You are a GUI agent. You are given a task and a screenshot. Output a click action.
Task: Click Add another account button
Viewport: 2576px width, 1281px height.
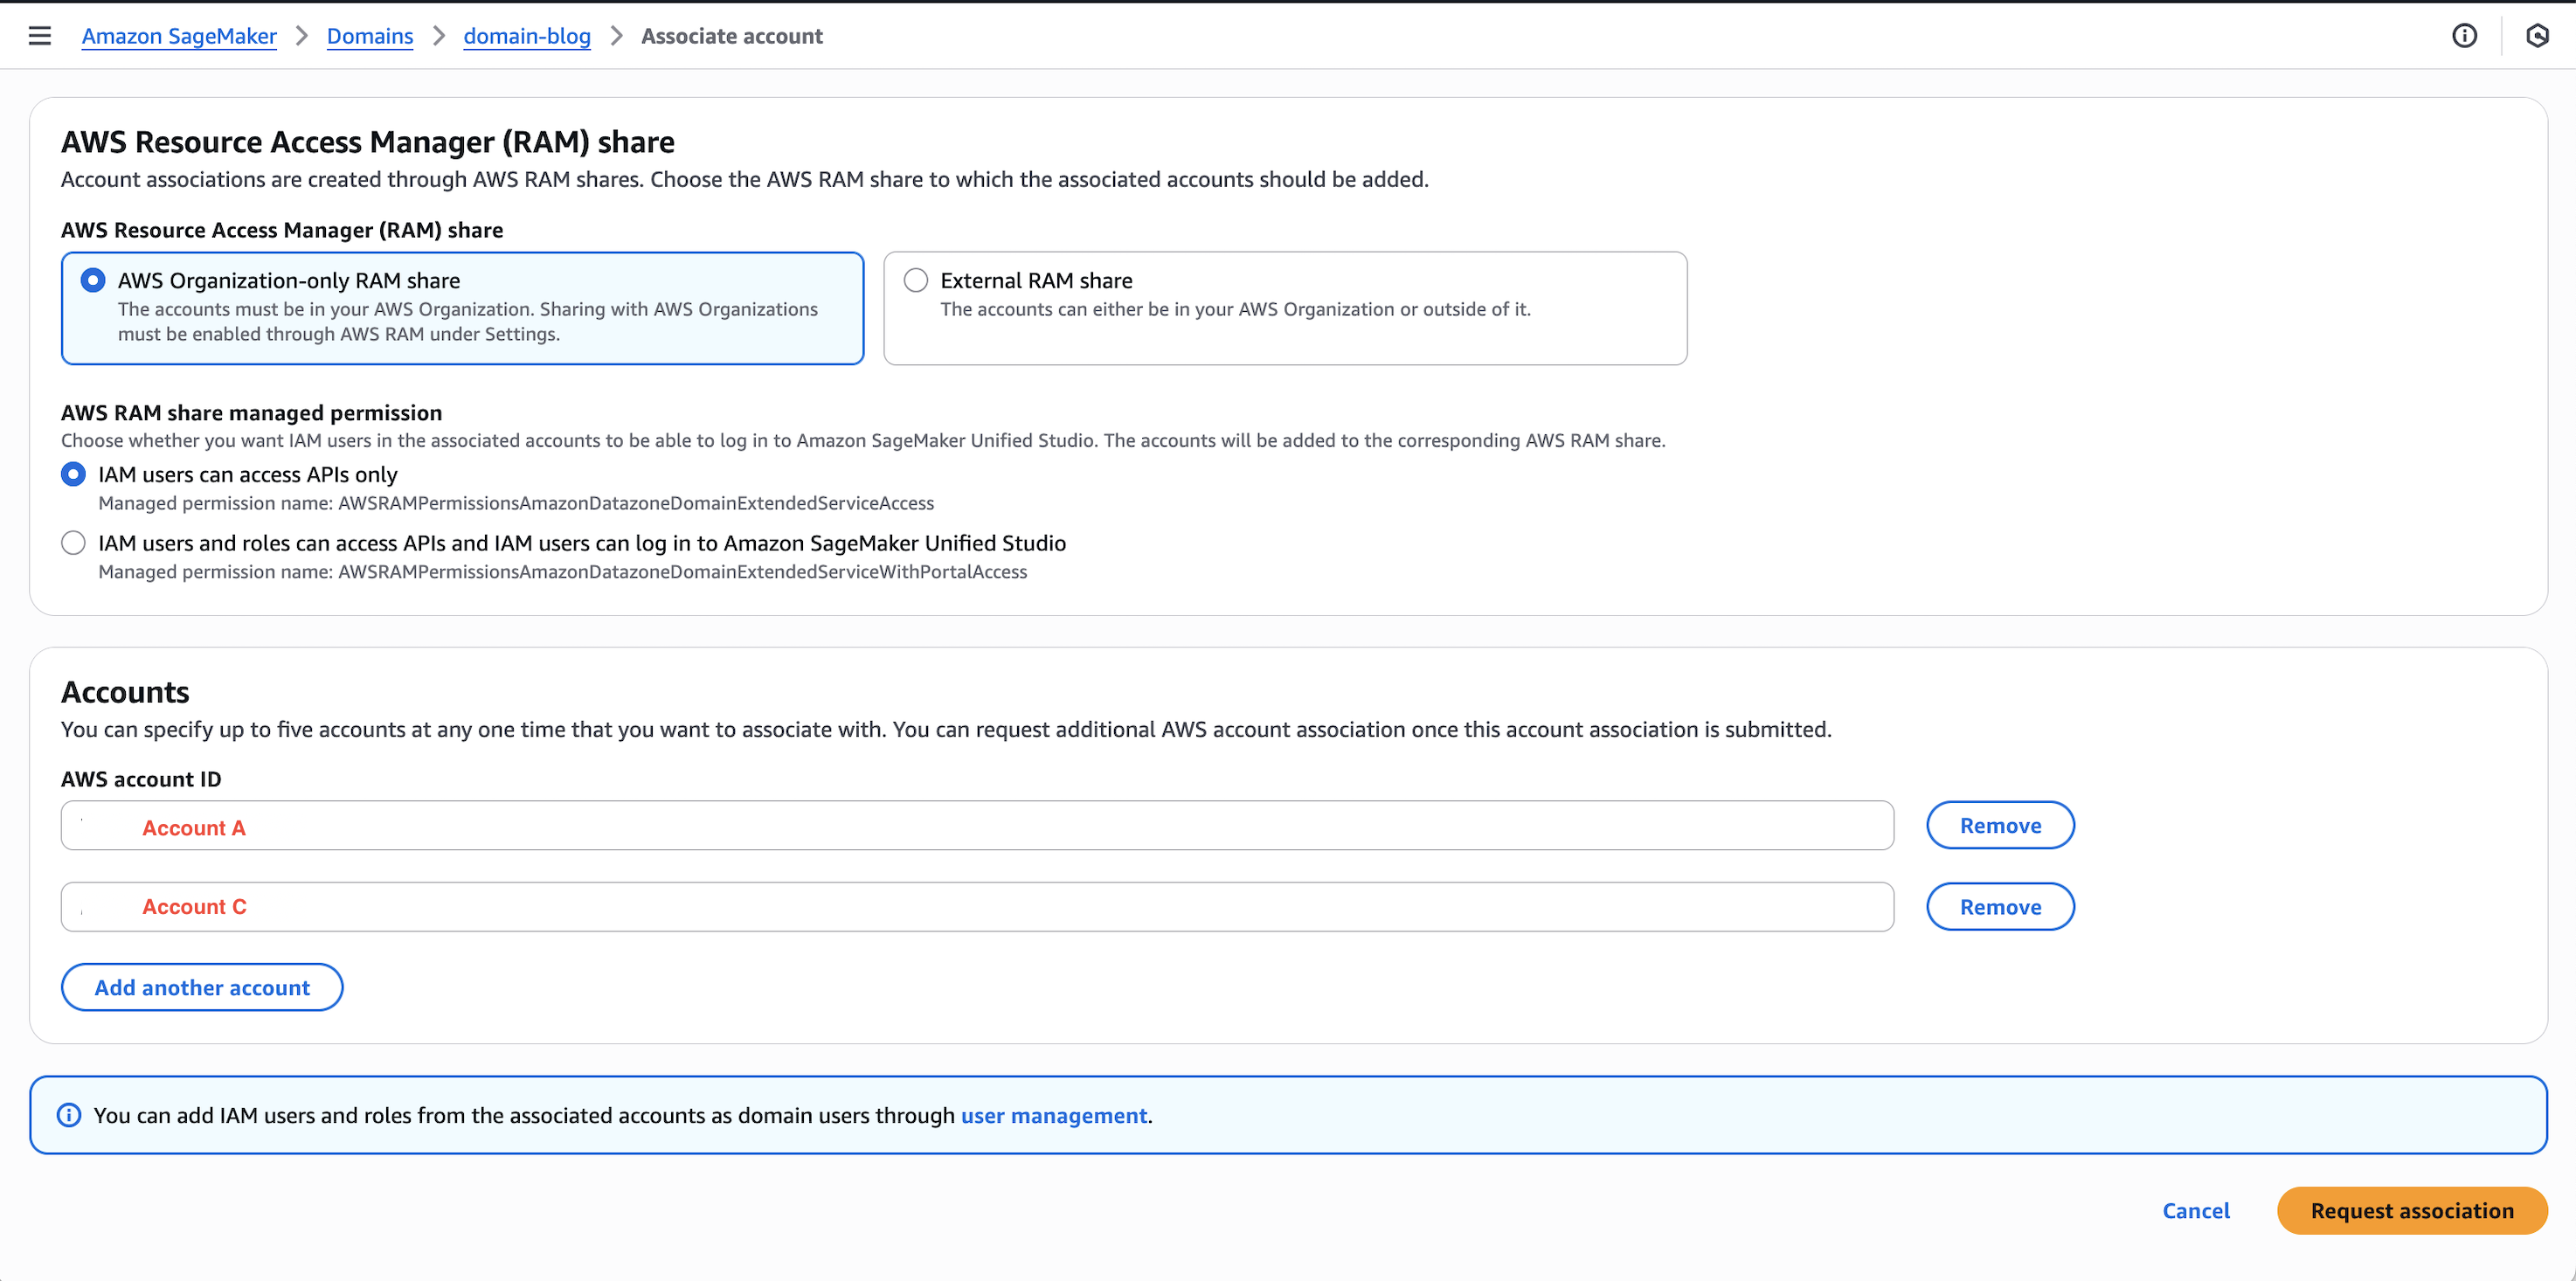click(x=202, y=988)
